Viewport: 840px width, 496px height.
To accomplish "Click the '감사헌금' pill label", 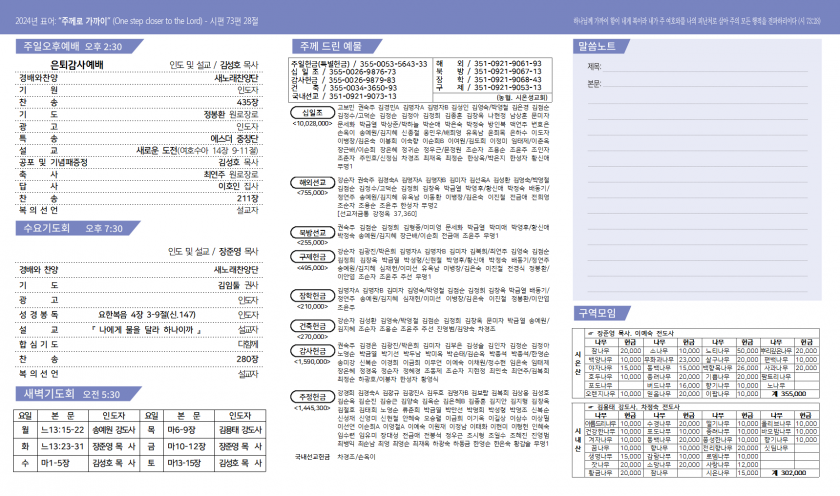I will [312, 351].
